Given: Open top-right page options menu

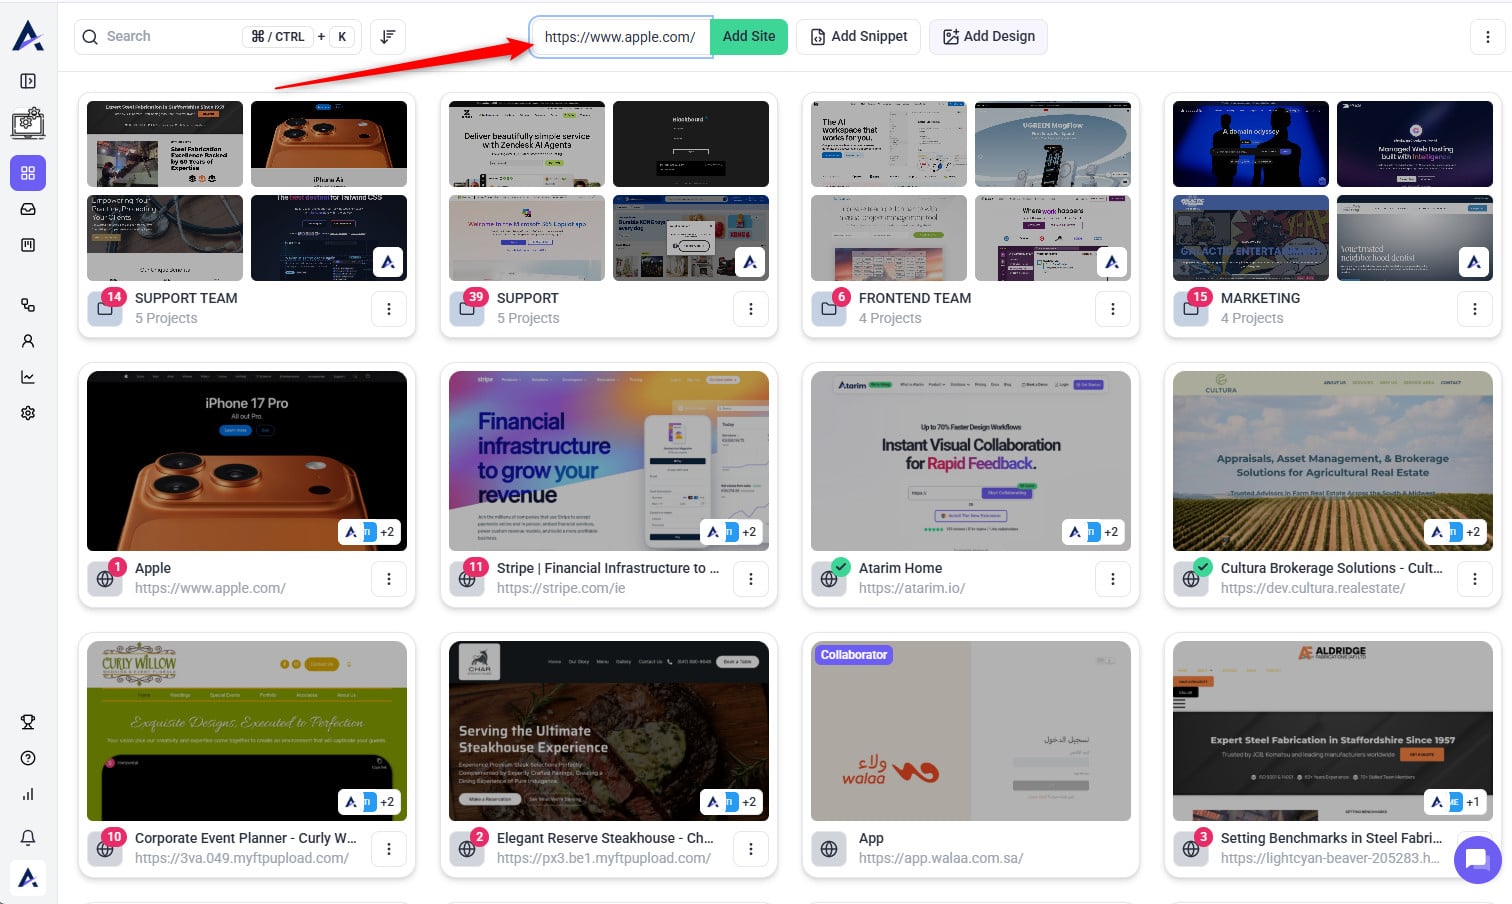Looking at the screenshot, I should [x=1487, y=37].
